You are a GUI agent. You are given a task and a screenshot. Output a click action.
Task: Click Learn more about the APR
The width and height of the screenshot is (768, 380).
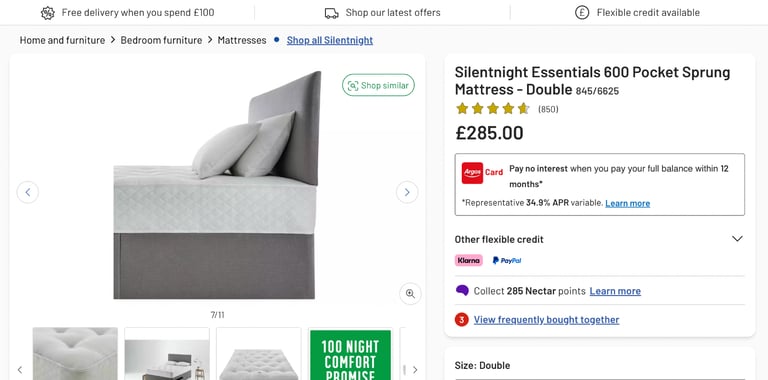pyautogui.click(x=627, y=203)
